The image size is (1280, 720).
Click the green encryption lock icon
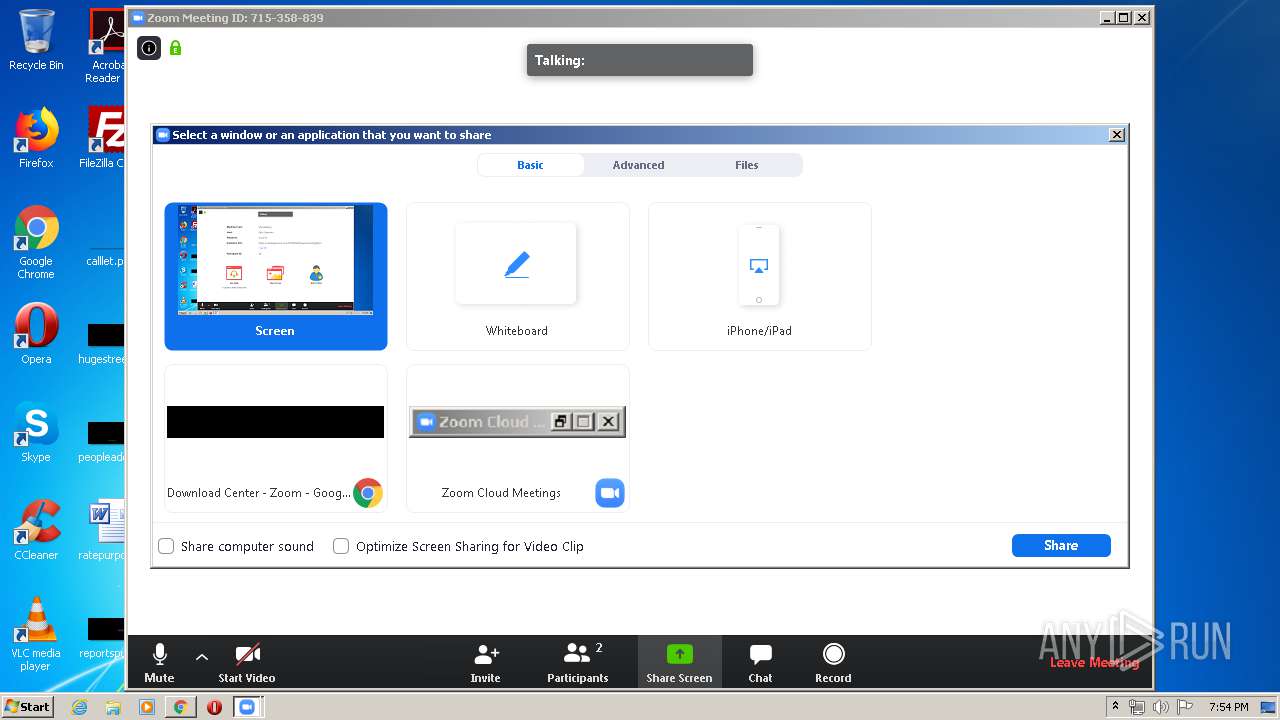pyautogui.click(x=176, y=47)
